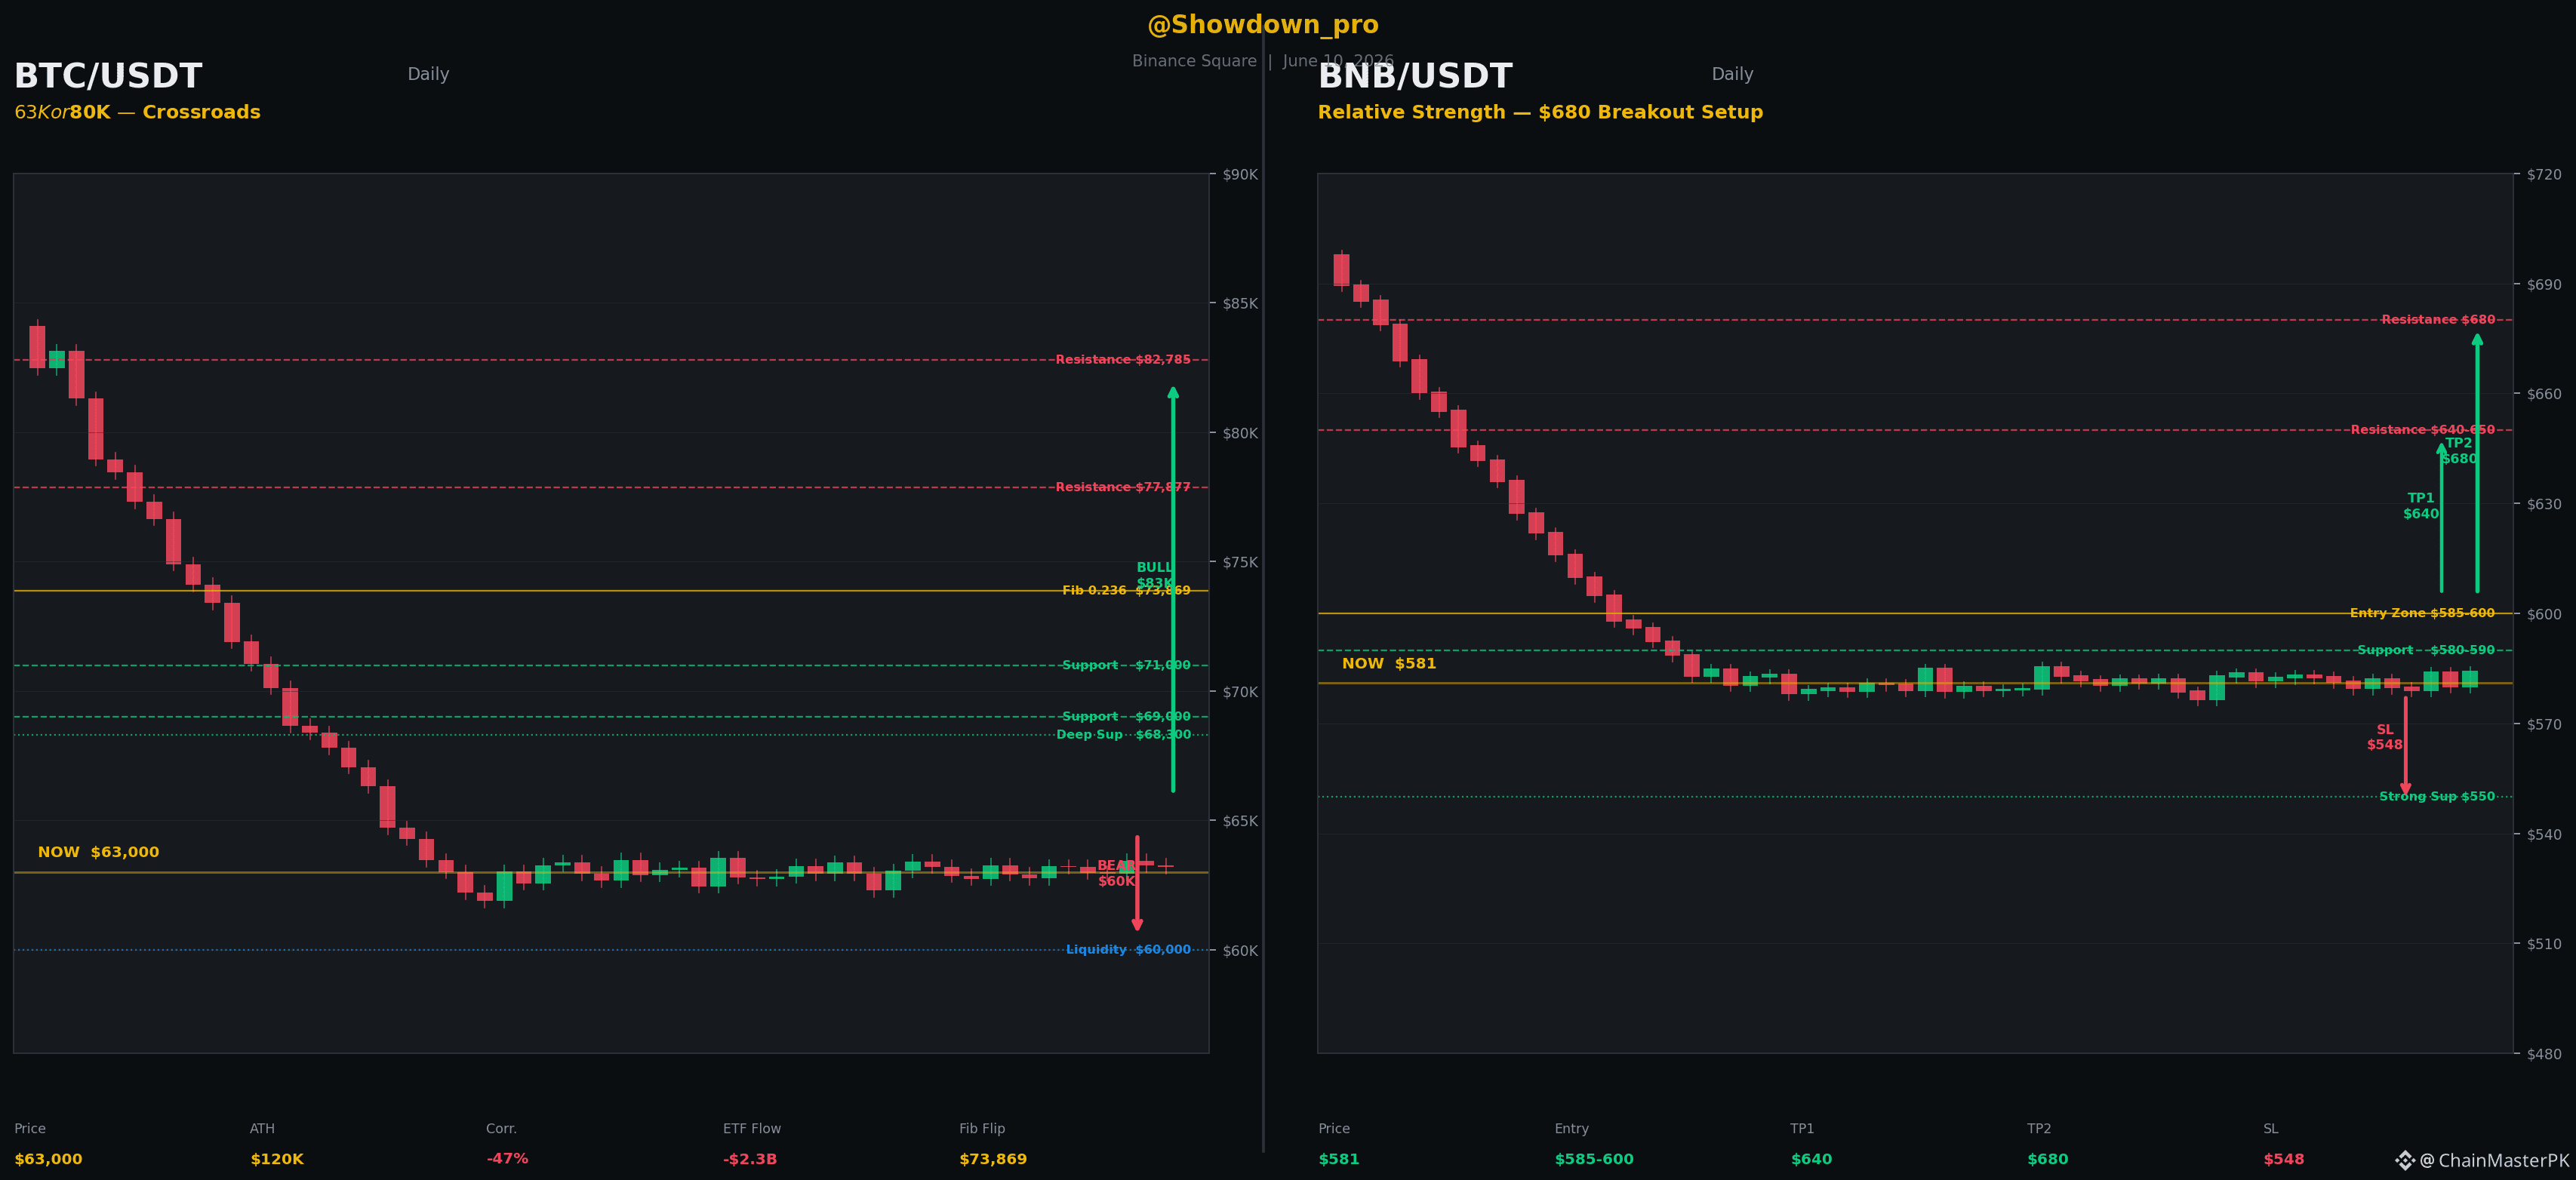This screenshot has width=2576, height=1180.
Task: Select the $680 value under TP2 in the stats row
Action: coord(2048,1159)
